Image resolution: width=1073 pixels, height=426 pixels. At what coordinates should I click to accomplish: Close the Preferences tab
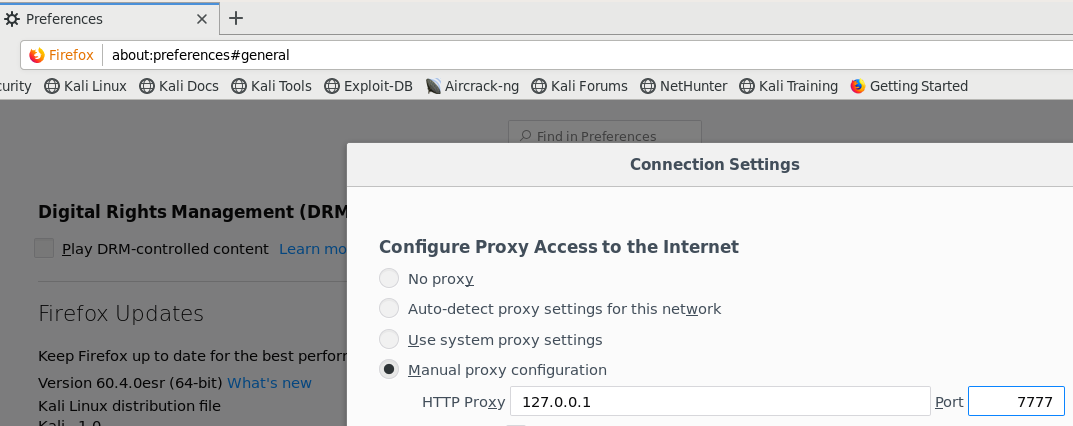pos(203,18)
